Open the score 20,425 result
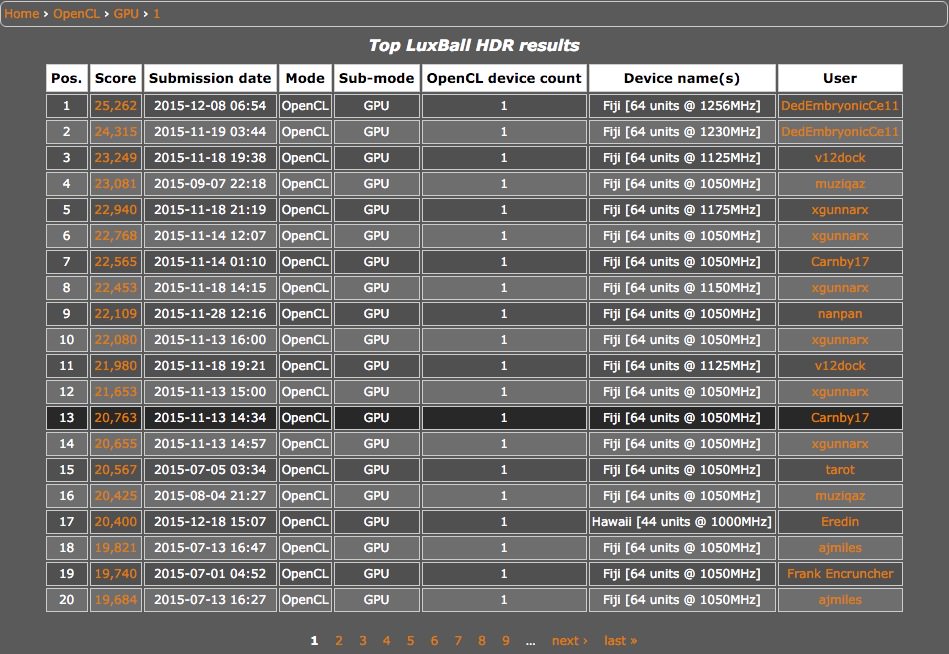This screenshot has width=949, height=654. point(116,495)
